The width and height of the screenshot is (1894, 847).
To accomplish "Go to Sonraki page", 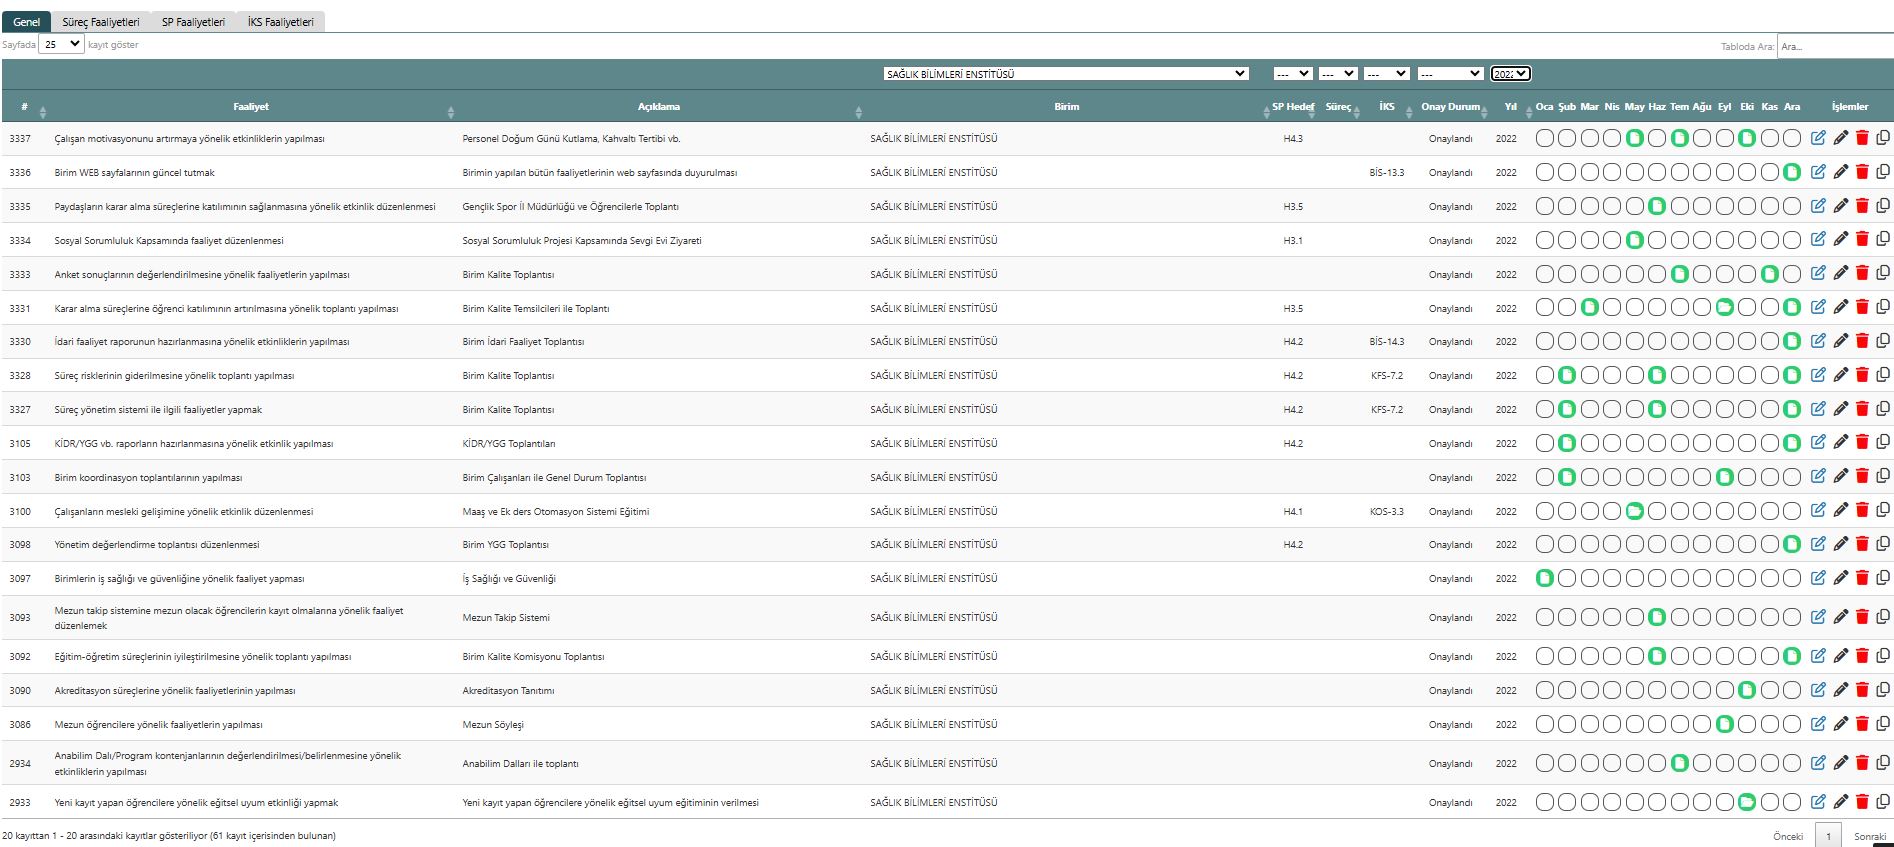I will [x=1870, y=836].
